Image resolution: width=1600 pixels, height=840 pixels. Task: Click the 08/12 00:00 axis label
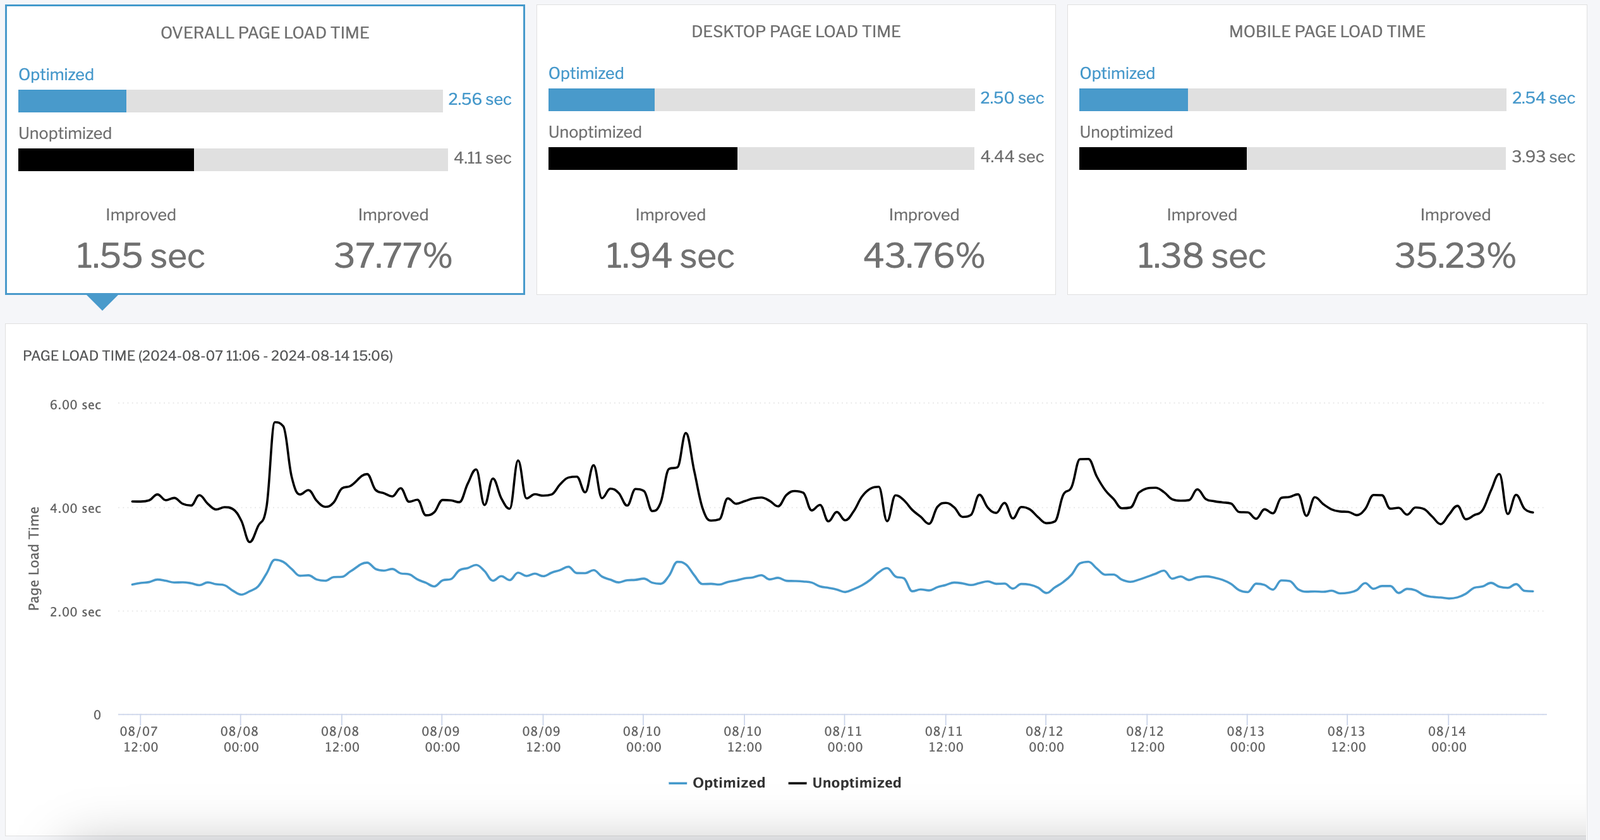1046,737
